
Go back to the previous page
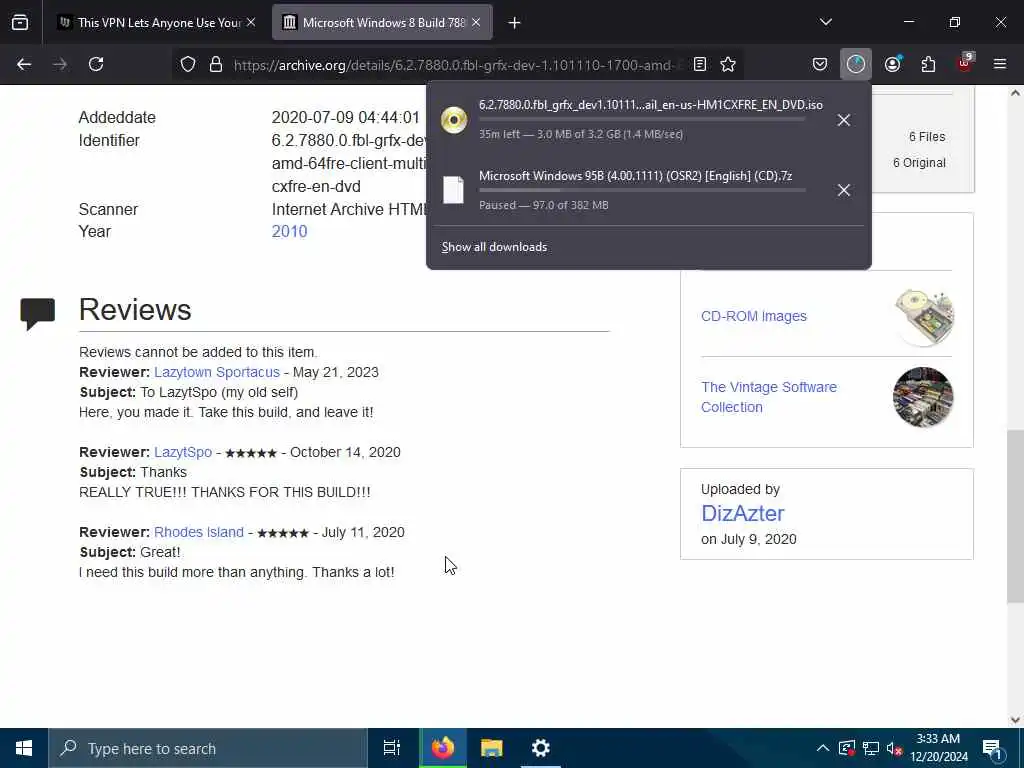coord(24,64)
